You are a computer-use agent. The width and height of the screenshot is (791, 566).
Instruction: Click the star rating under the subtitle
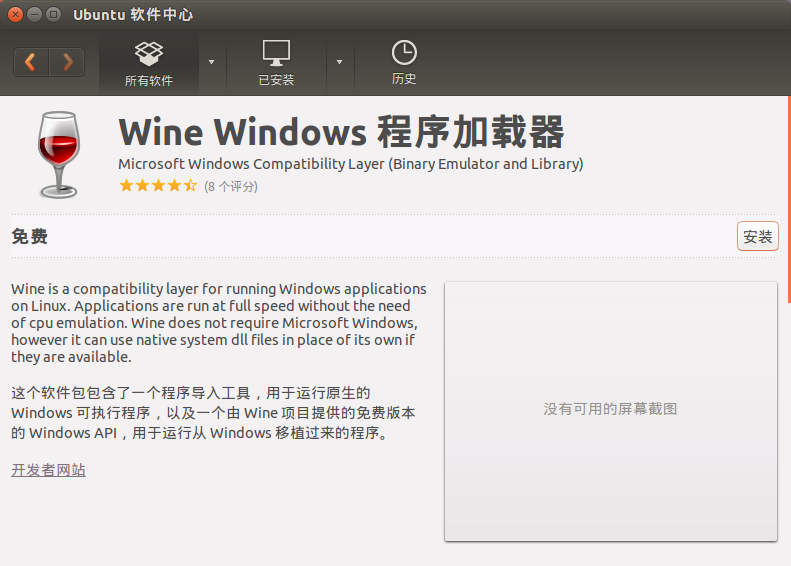tap(158, 186)
